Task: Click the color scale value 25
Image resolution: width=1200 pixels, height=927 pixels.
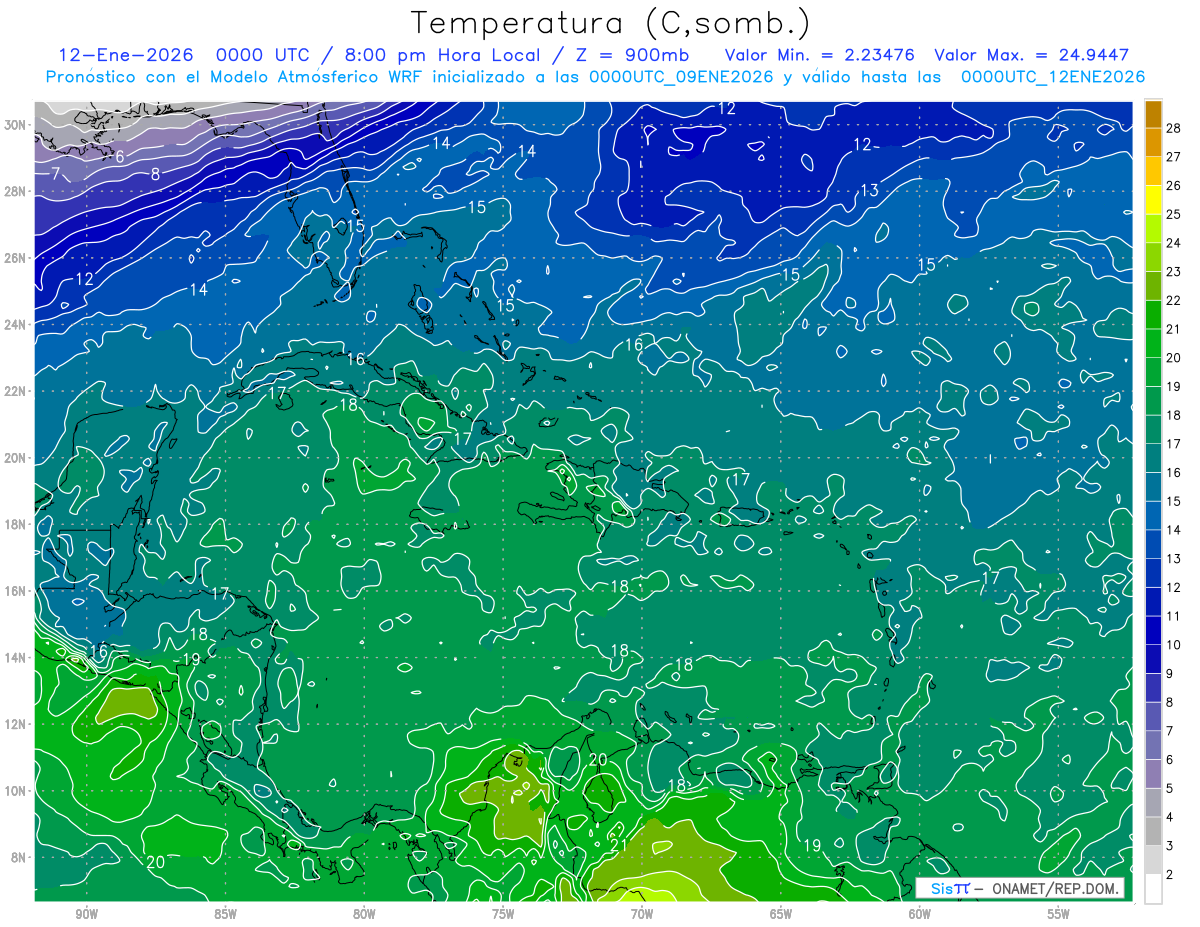Action: click(x=1173, y=214)
